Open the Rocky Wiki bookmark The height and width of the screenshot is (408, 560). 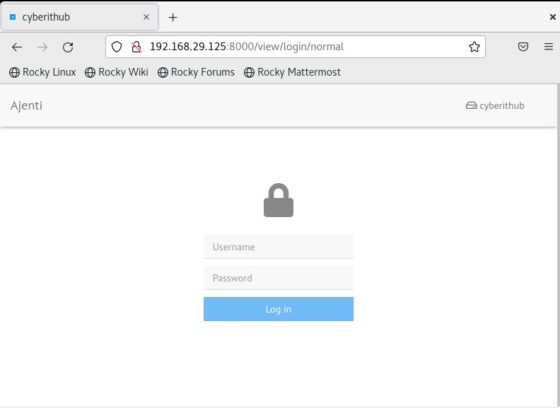point(116,72)
